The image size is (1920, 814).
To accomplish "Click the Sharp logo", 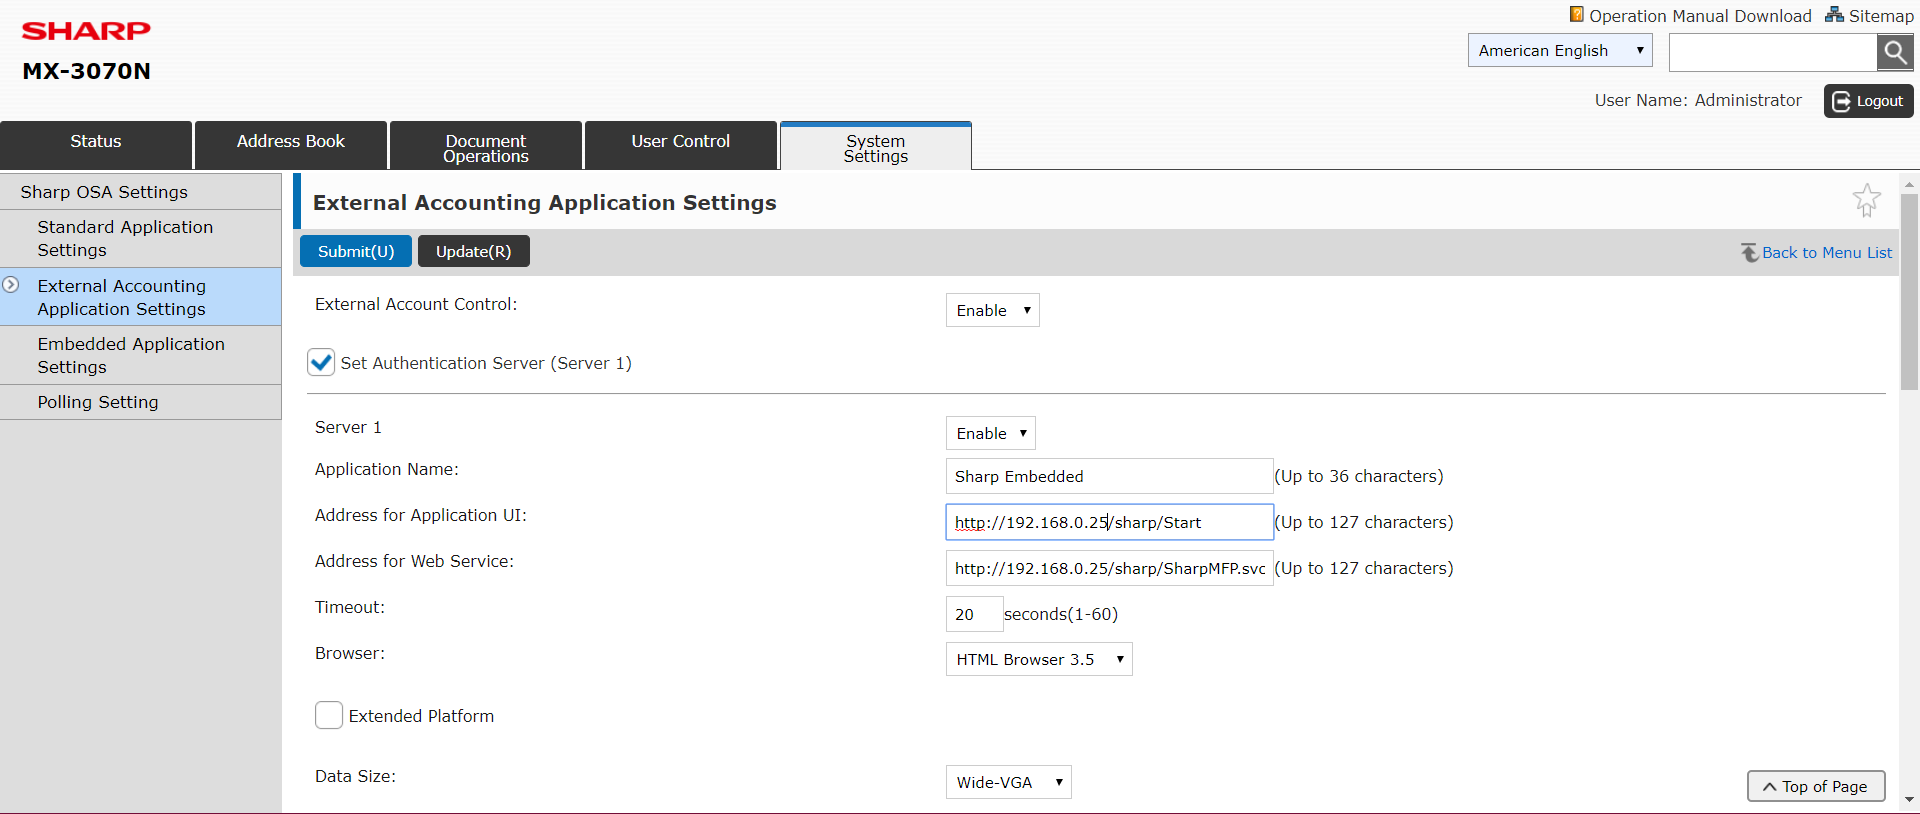I will pyautogui.click(x=86, y=31).
